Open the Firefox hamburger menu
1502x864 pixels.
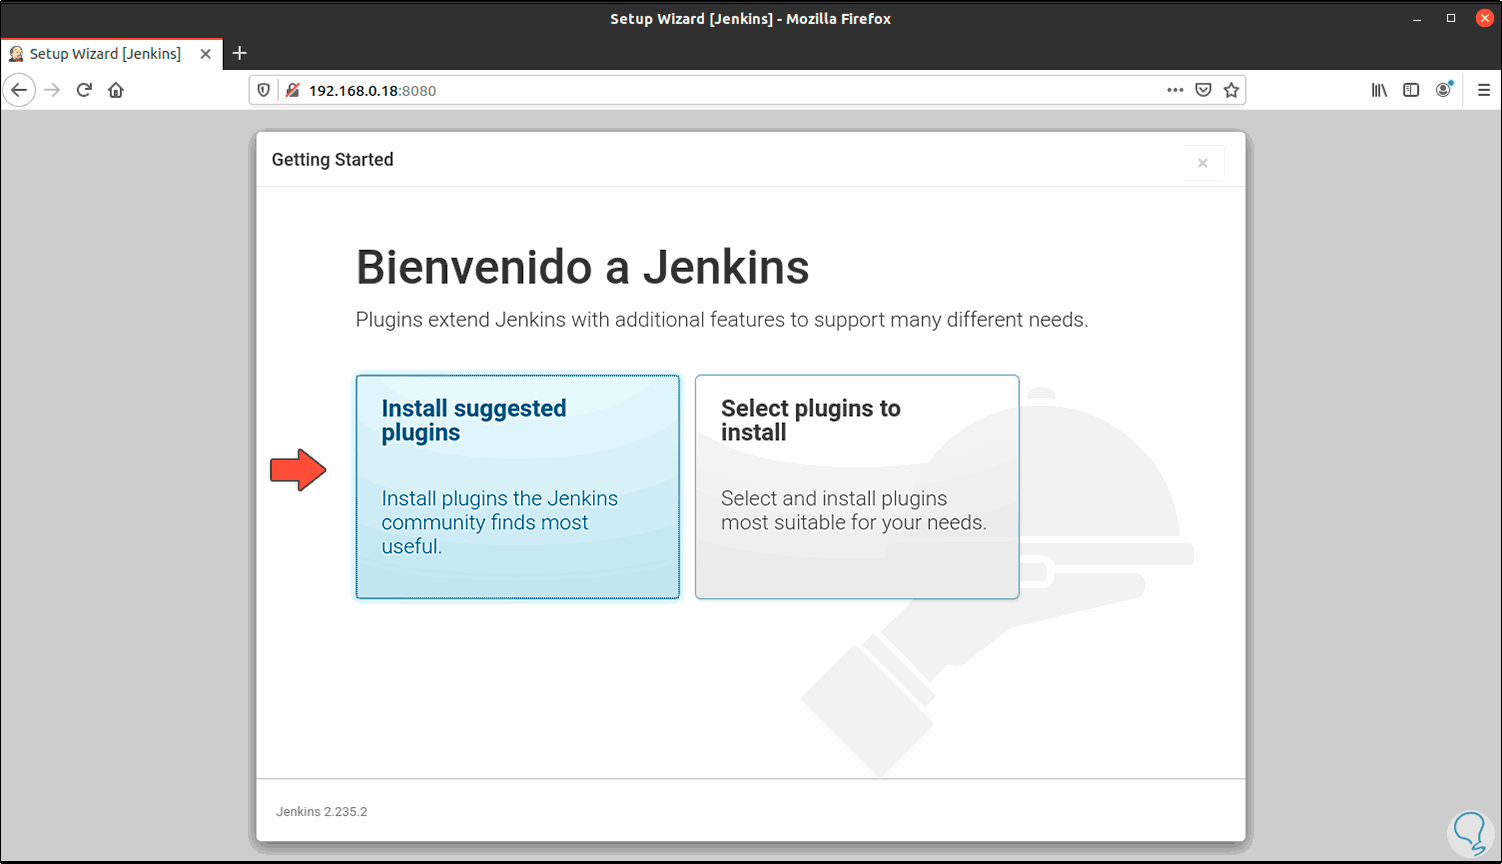pyautogui.click(x=1484, y=90)
